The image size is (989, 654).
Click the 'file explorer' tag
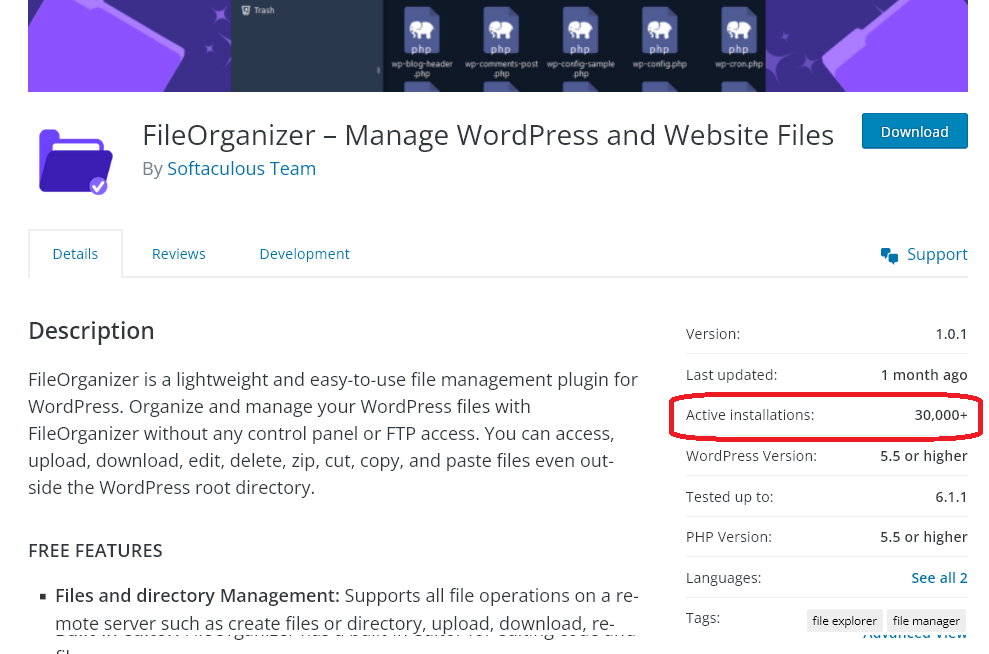tap(844, 620)
